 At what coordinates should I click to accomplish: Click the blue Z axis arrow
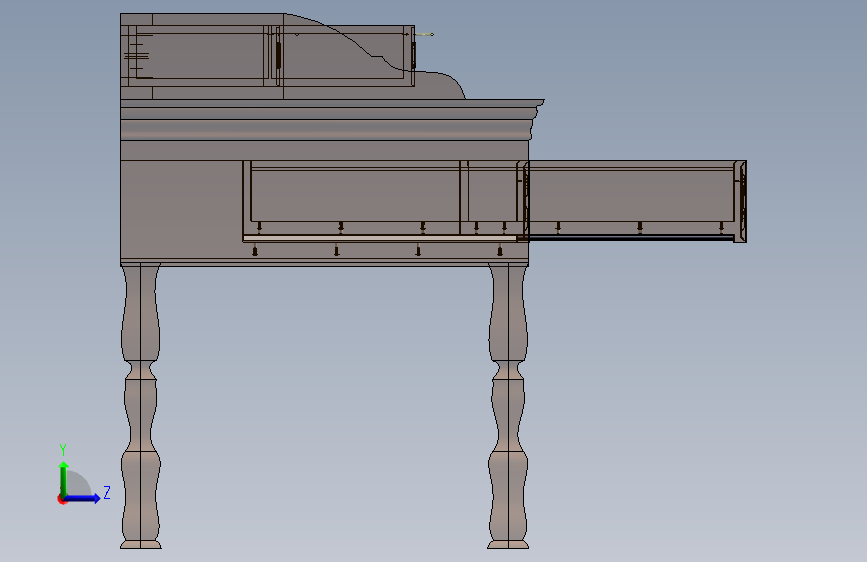coord(82,498)
